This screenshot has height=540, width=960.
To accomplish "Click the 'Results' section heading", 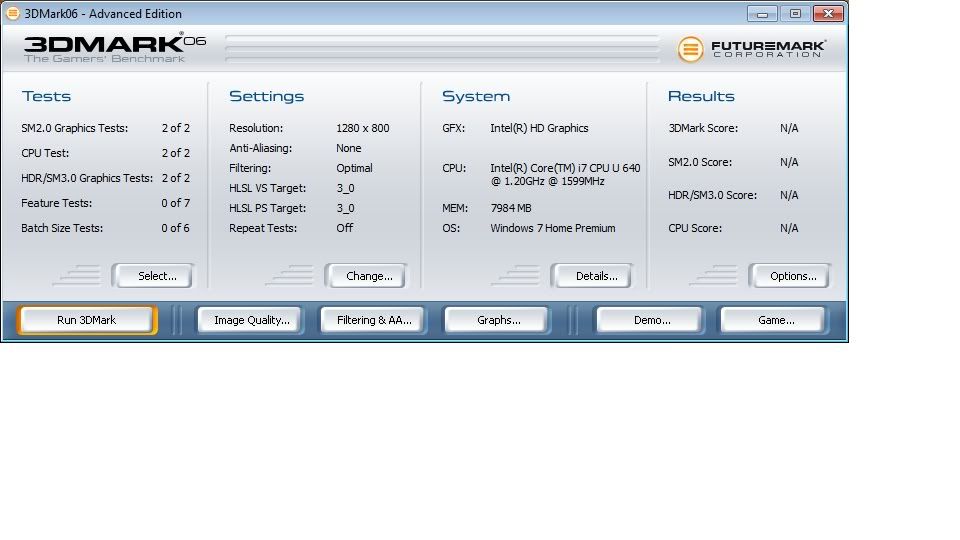I will click(701, 96).
